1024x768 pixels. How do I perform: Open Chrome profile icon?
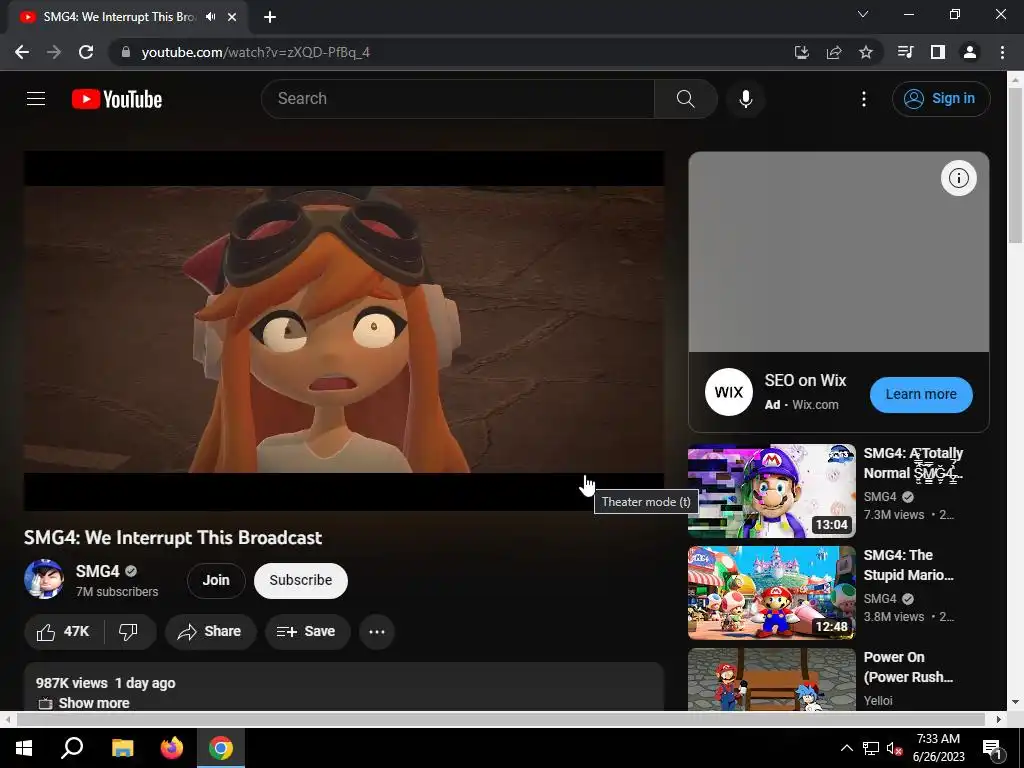[970, 52]
